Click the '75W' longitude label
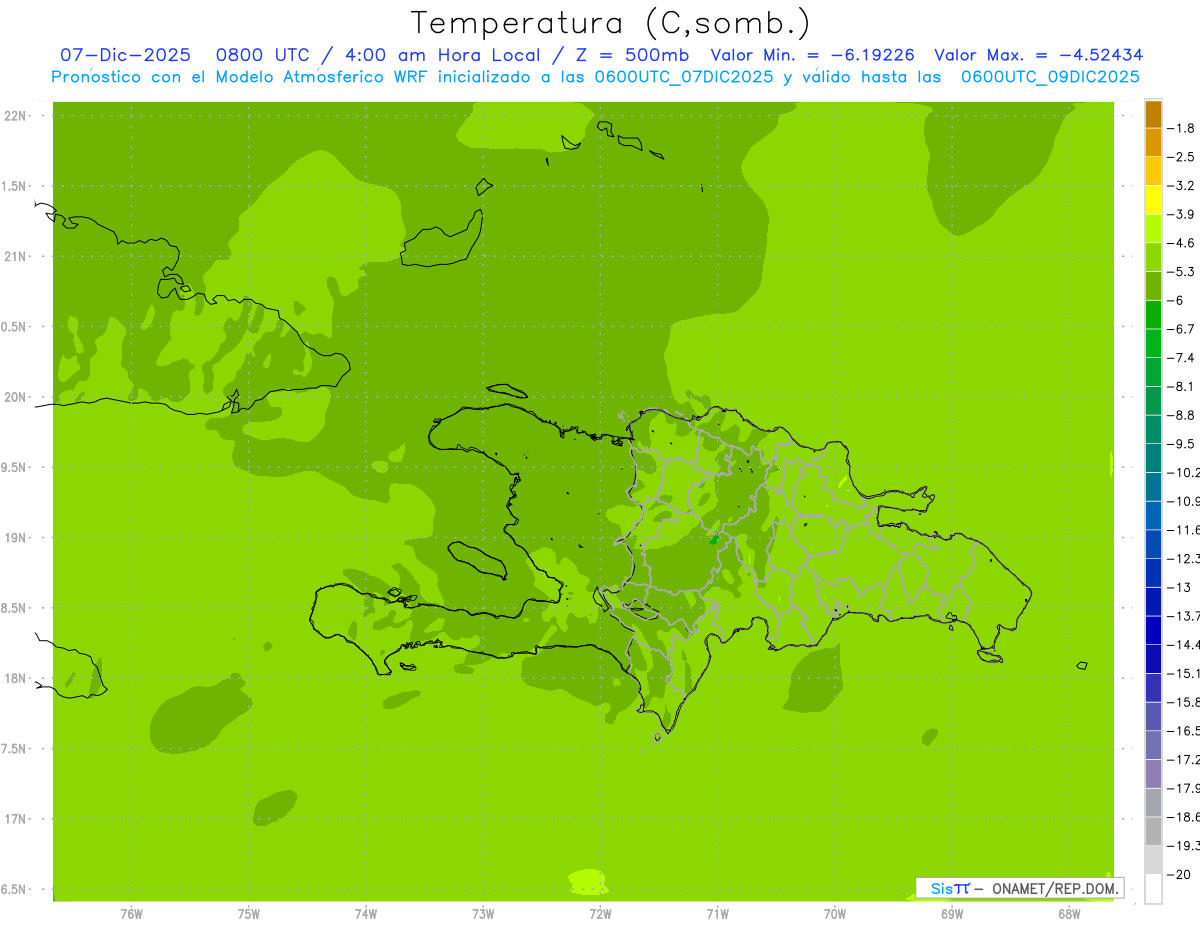This screenshot has width=1200, height=927. pos(248,914)
